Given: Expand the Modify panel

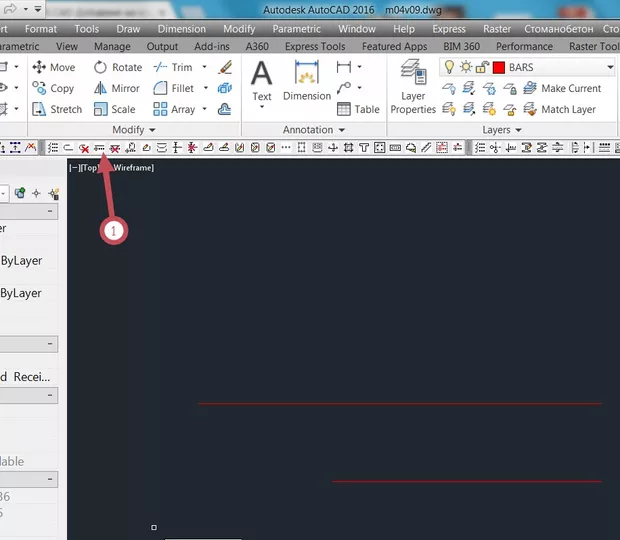Looking at the screenshot, I should pos(134,130).
